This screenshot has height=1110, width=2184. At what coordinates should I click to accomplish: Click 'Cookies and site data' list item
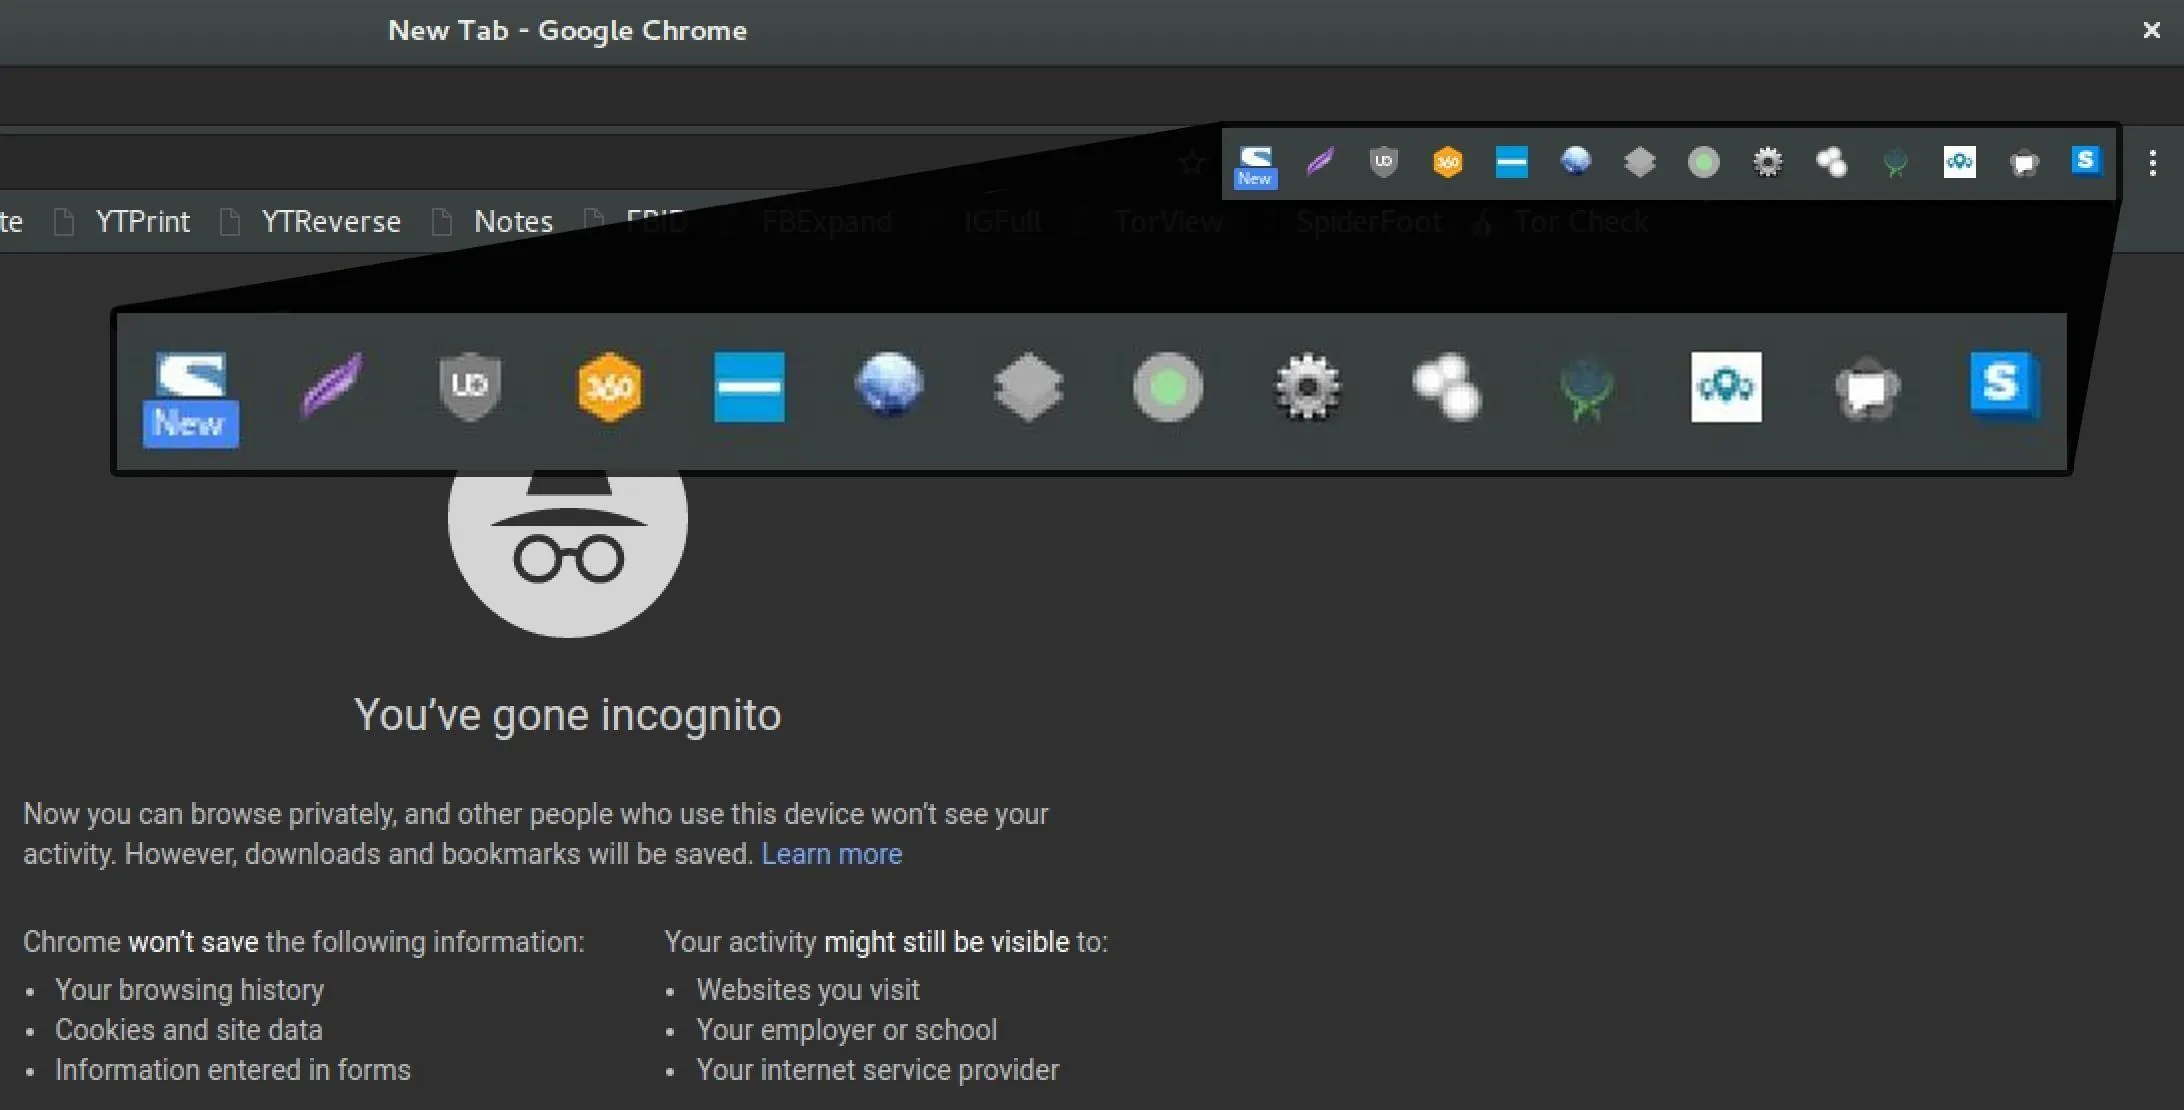[x=188, y=1030]
